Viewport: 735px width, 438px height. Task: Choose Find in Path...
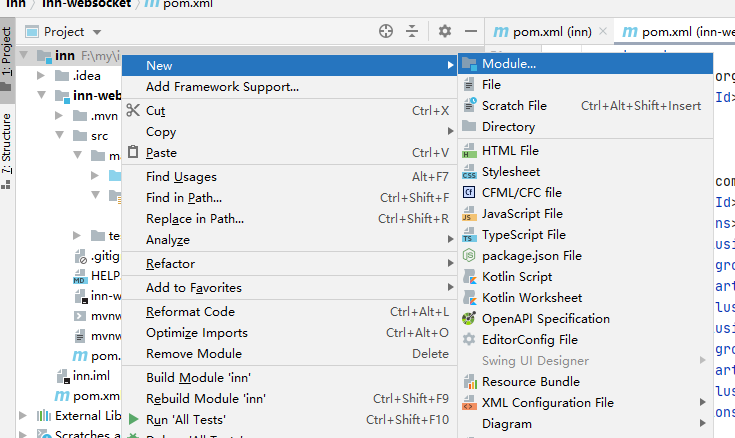click(x=289, y=198)
